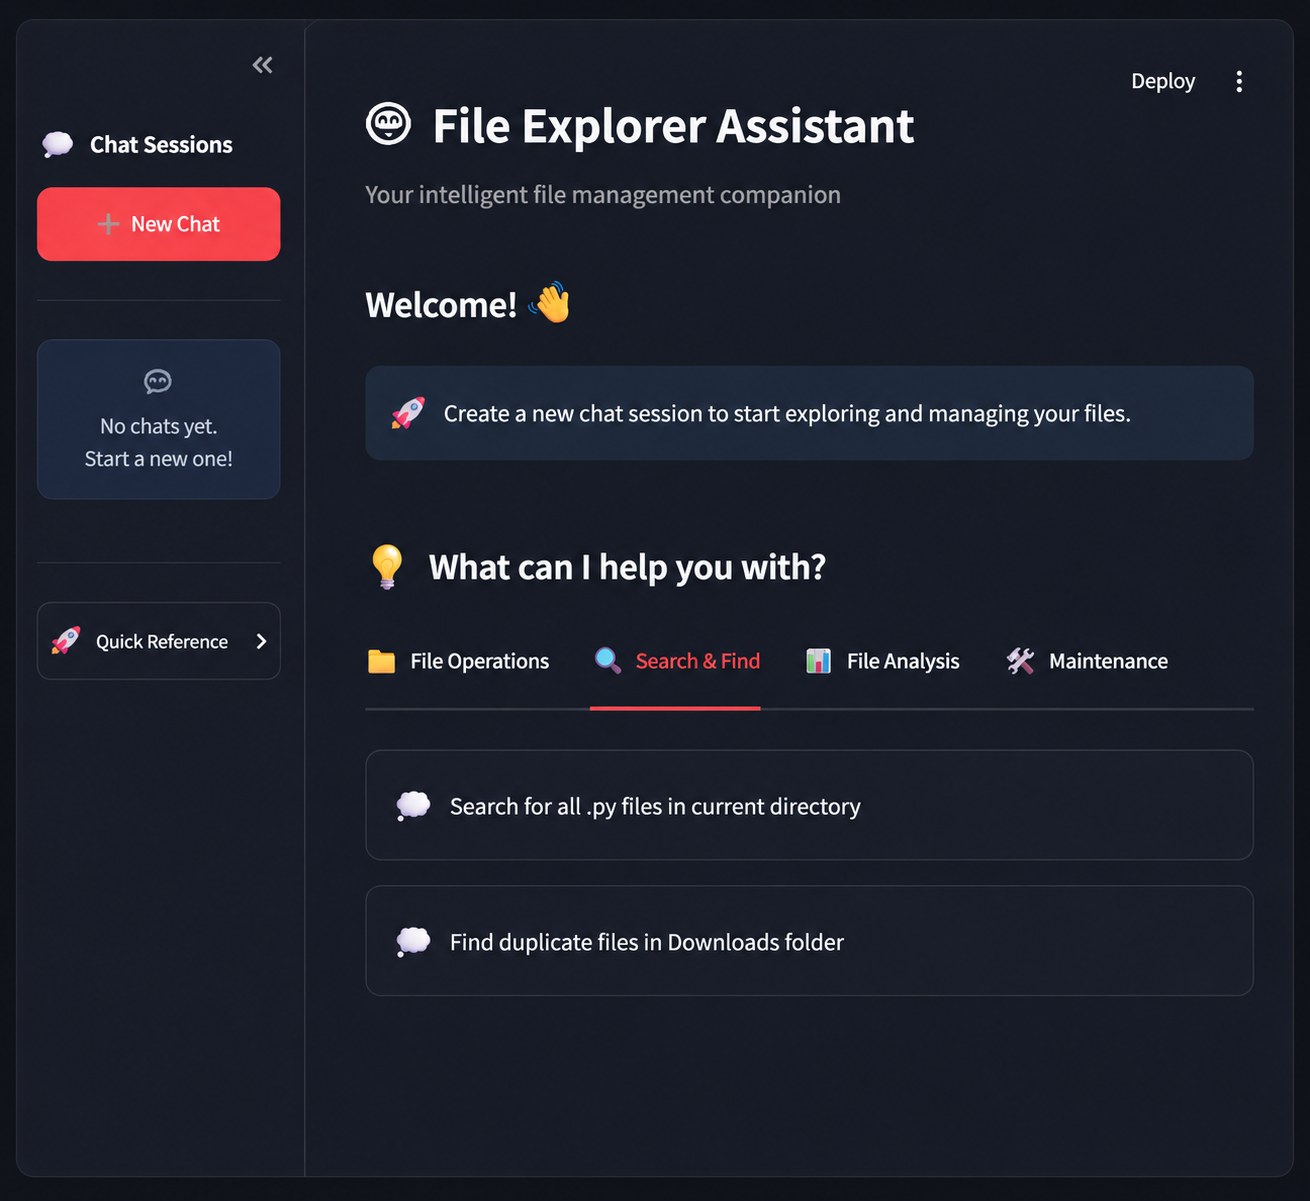The width and height of the screenshot is (1310, 1201).
Task: Click the speech bubble icon beside Chat Sessions
Action: click(x=58, y=145)
